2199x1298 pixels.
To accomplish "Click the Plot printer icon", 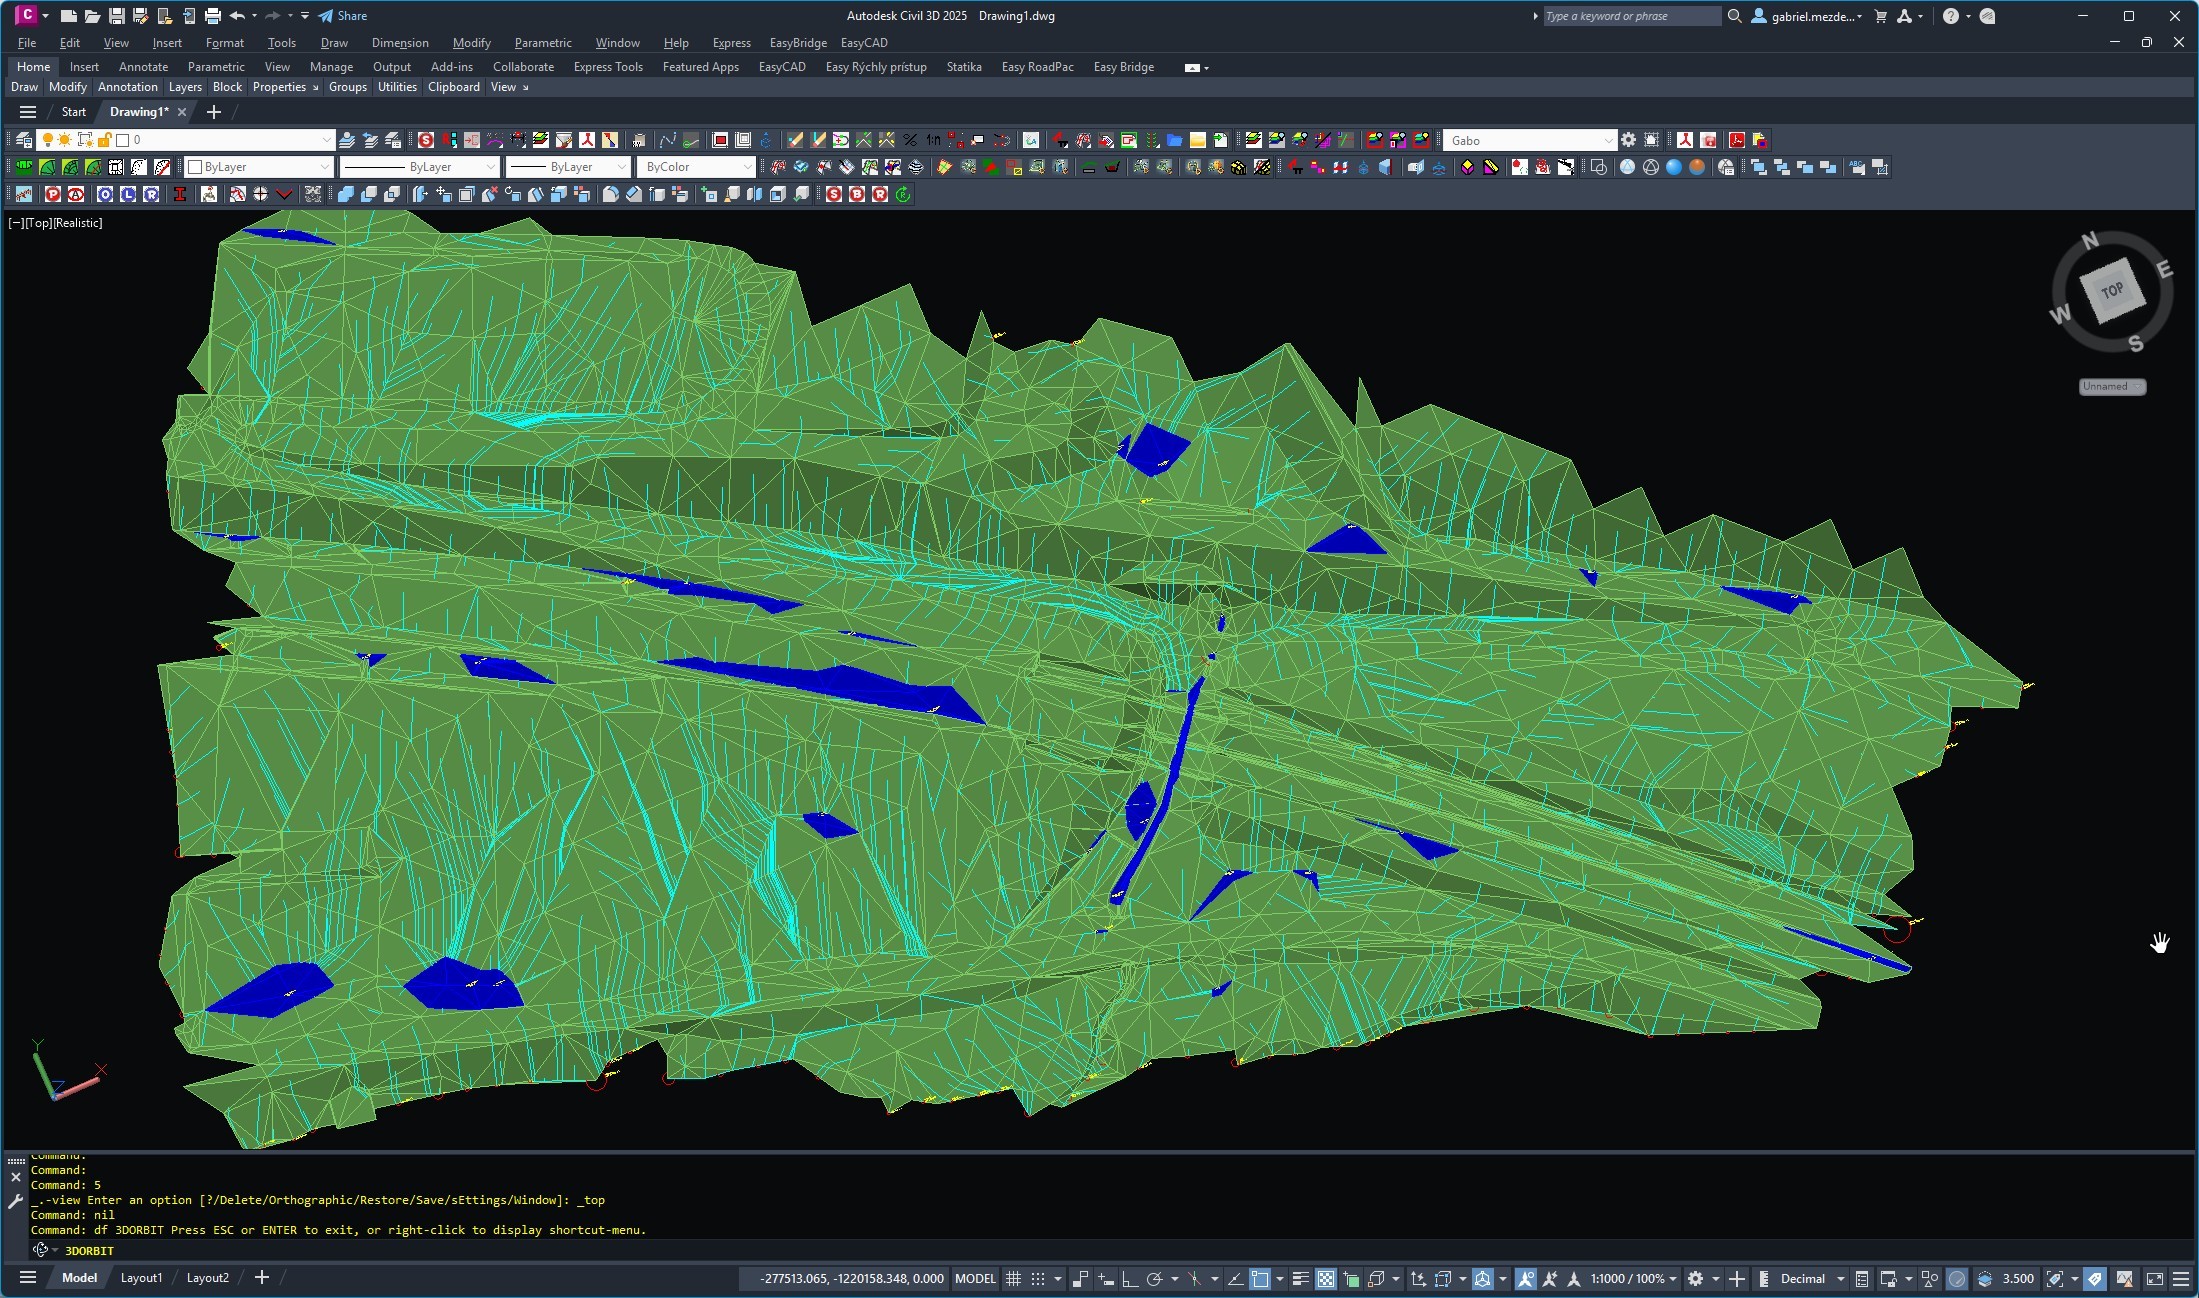I will pyautogui.click(x=212, y=16).
